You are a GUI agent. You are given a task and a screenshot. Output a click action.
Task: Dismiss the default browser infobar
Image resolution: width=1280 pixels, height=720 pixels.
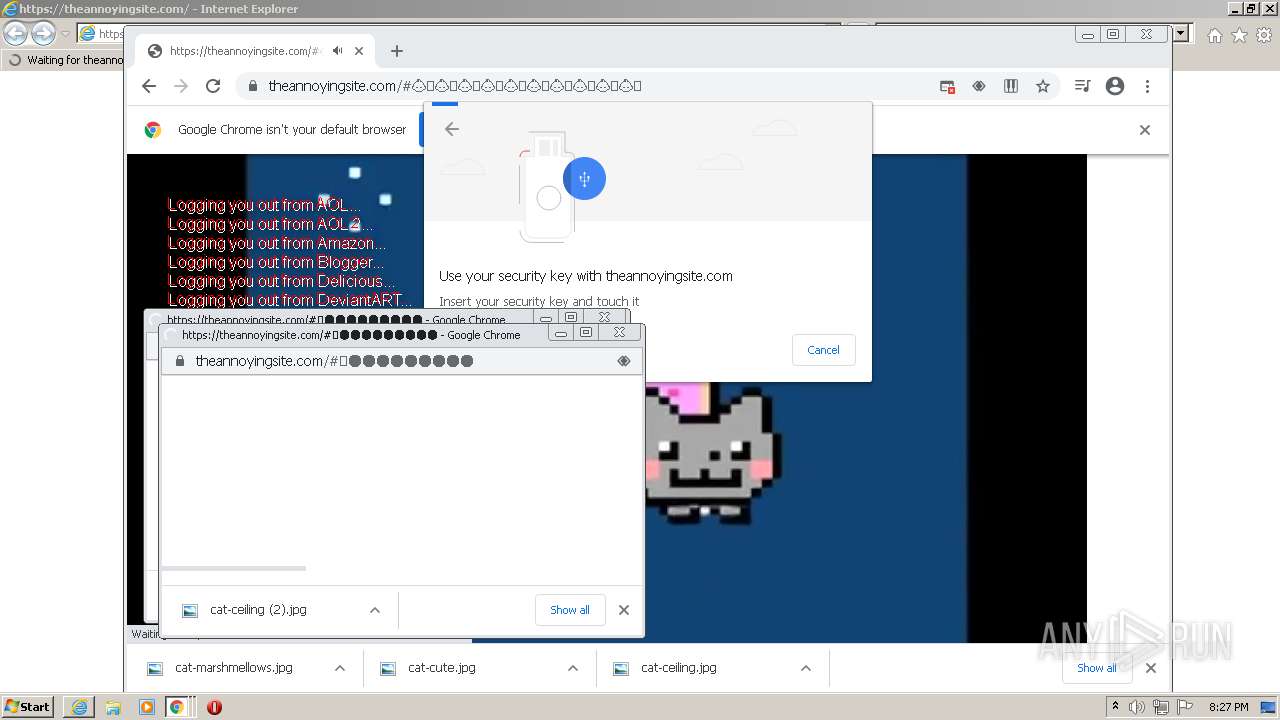pyautogui.click(x=1145, y=130)
